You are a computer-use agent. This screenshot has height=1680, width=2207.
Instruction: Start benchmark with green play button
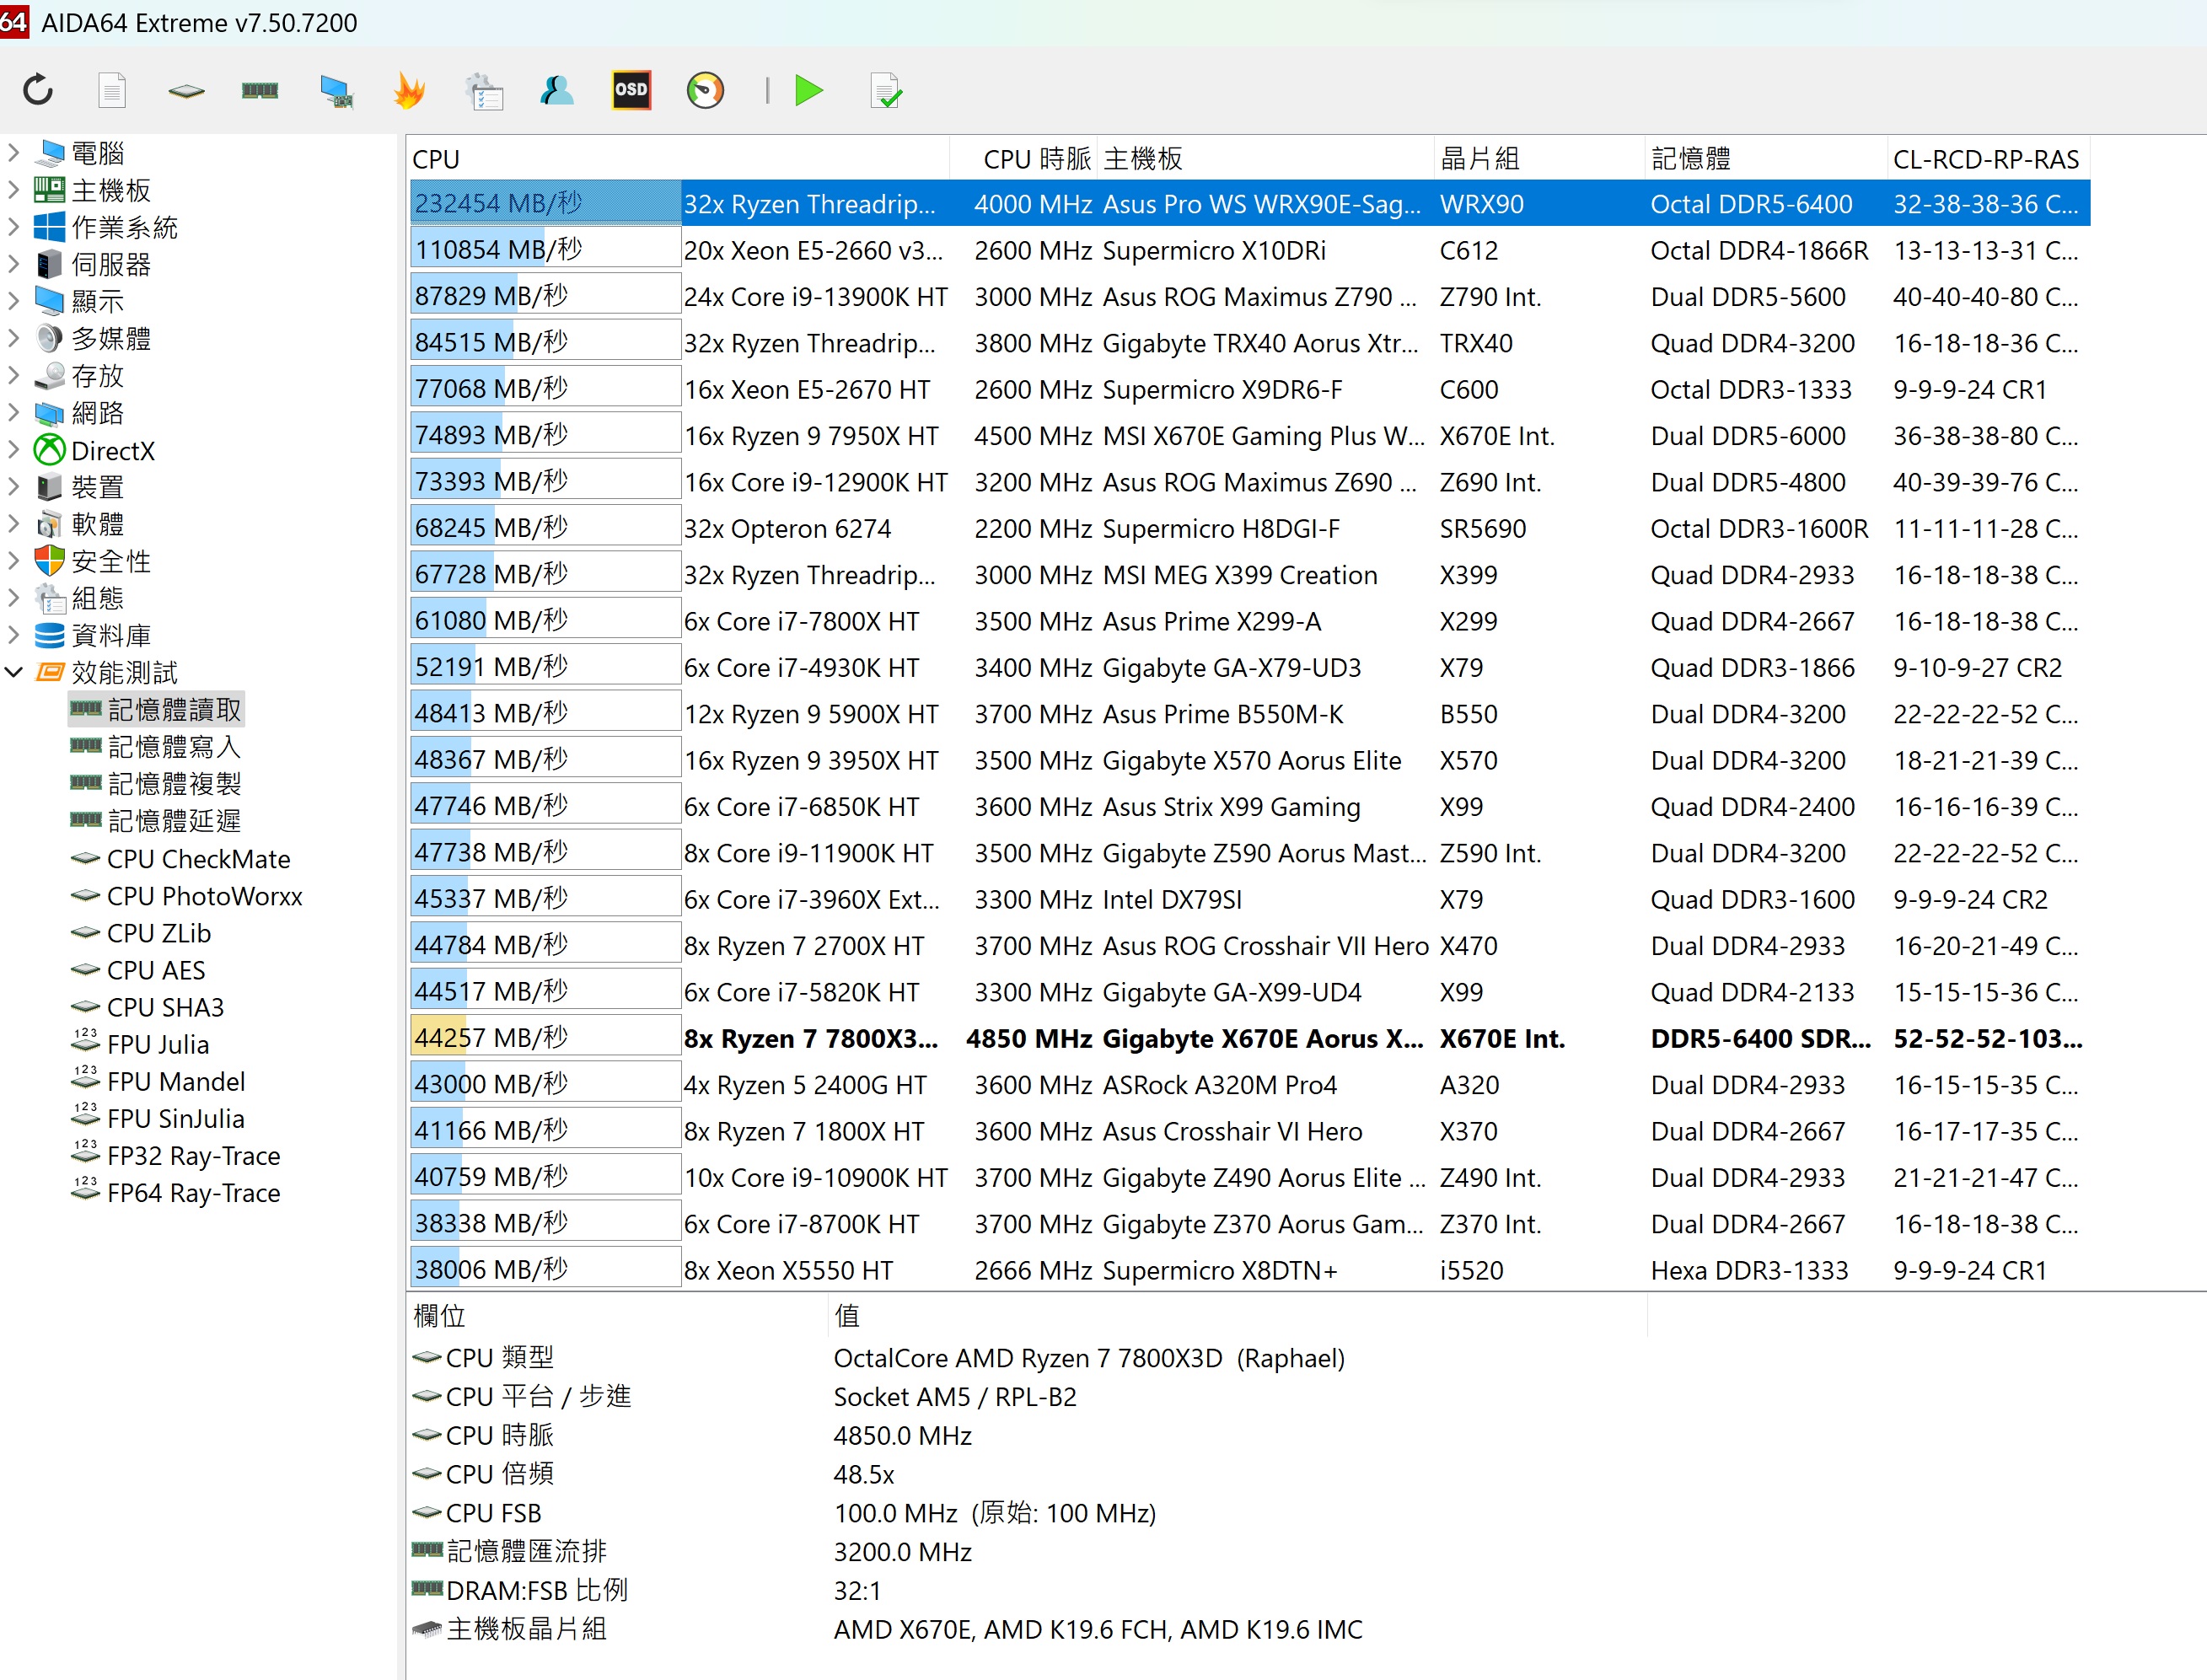[x=809, y=91]
